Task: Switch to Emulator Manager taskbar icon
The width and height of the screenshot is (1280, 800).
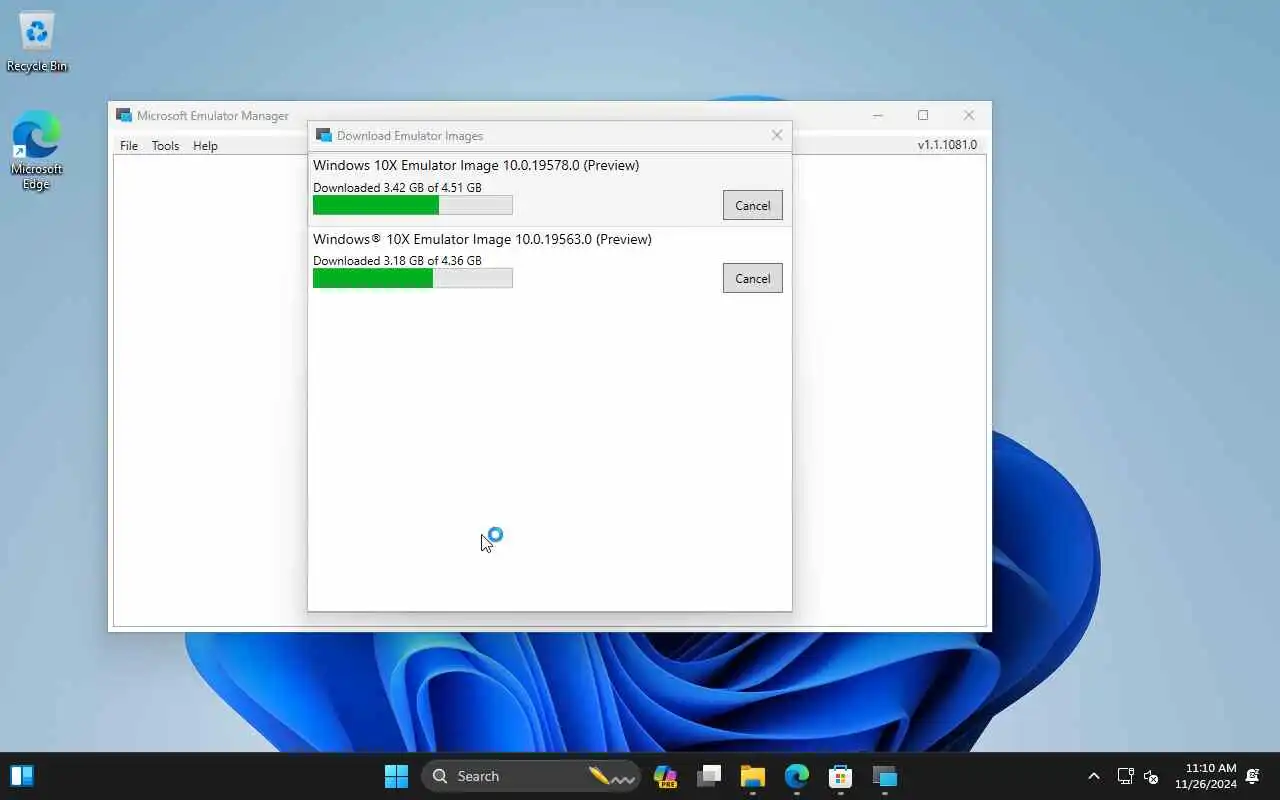Action: click(x=885, y=776)
